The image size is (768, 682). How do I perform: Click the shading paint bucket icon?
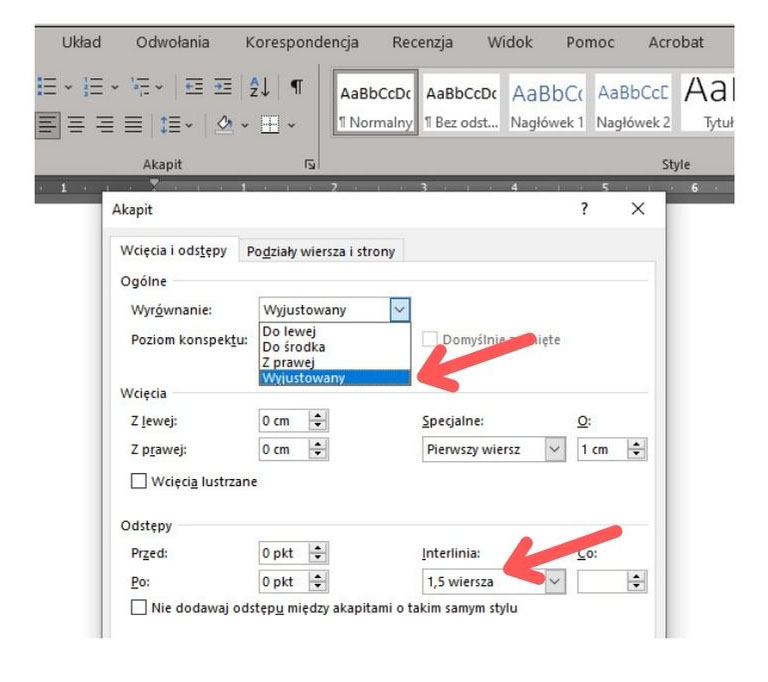(x=222, y=125)
